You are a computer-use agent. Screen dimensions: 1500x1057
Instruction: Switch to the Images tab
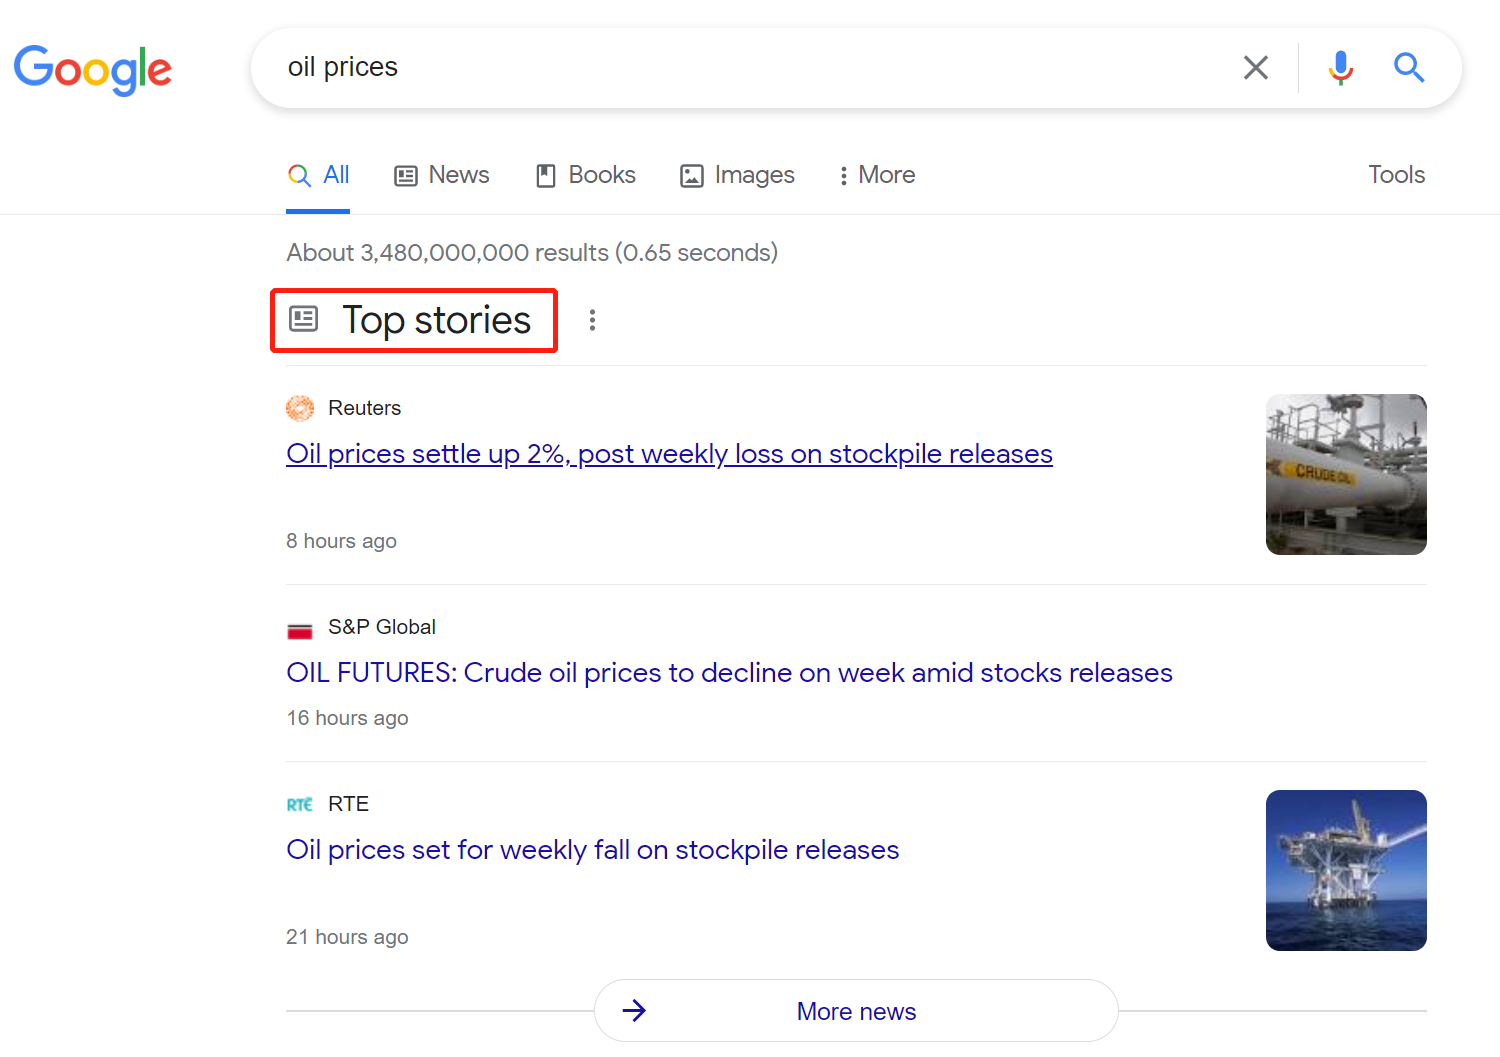737,175
